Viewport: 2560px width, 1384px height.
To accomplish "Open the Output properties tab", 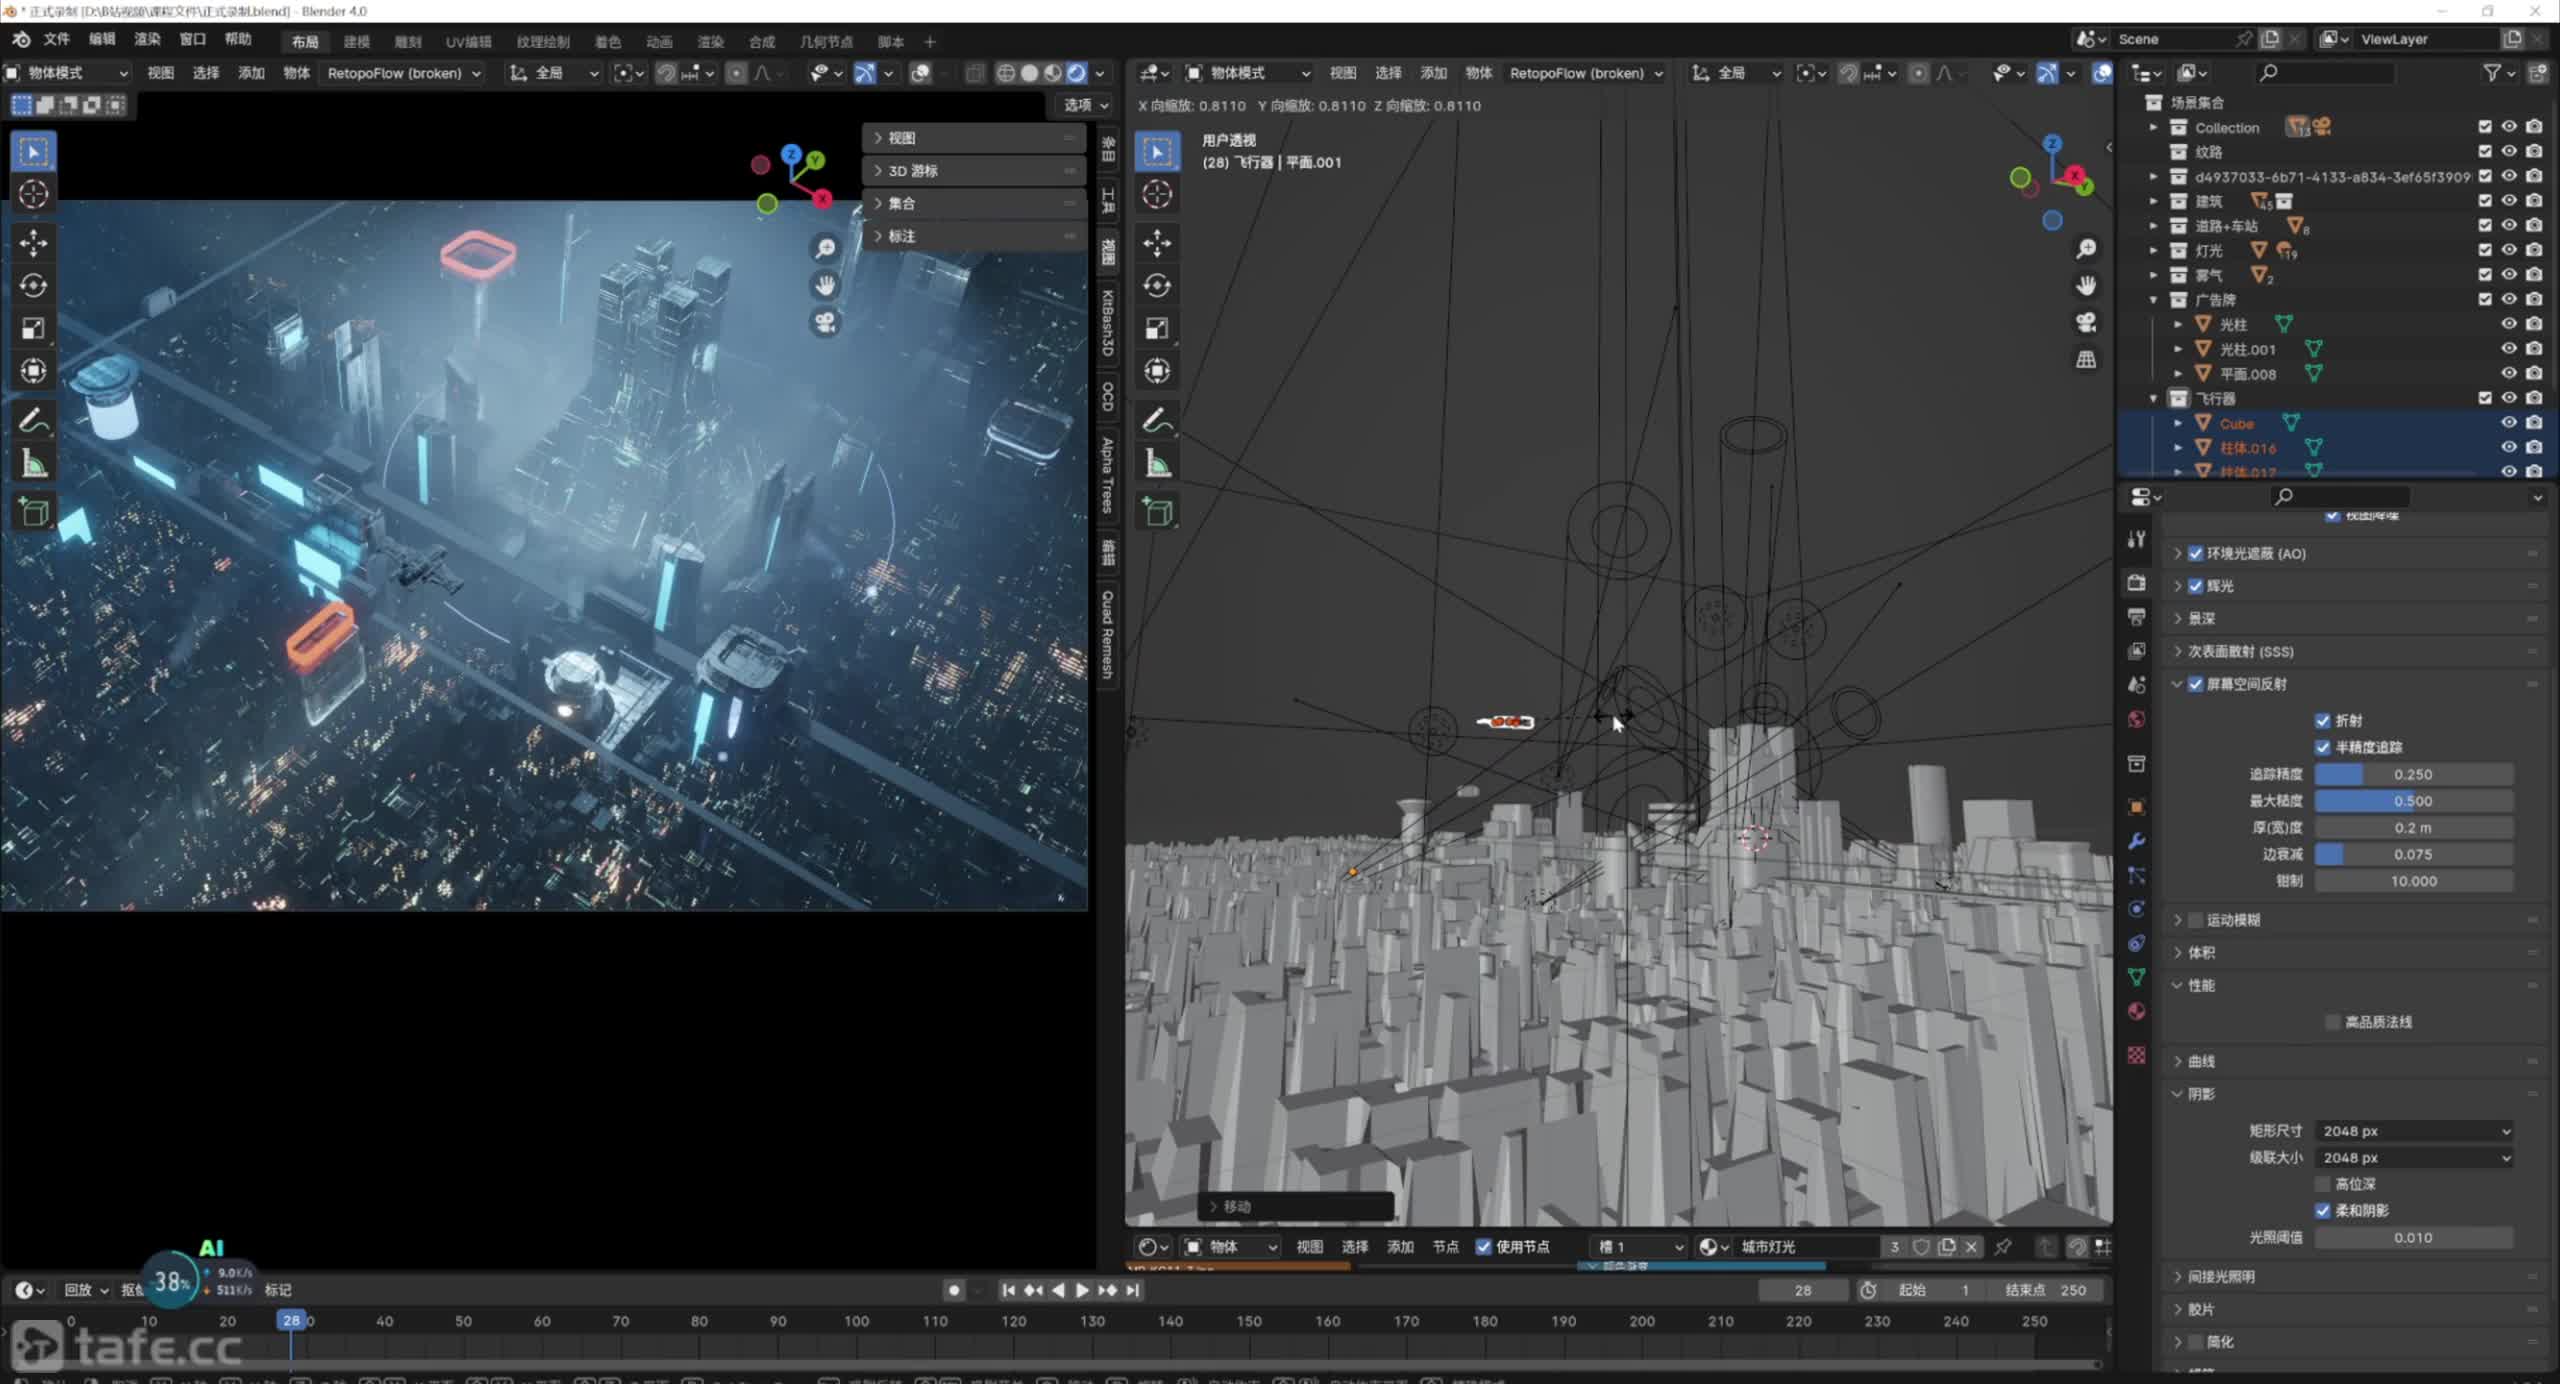I will click(x=2137, y=617).
